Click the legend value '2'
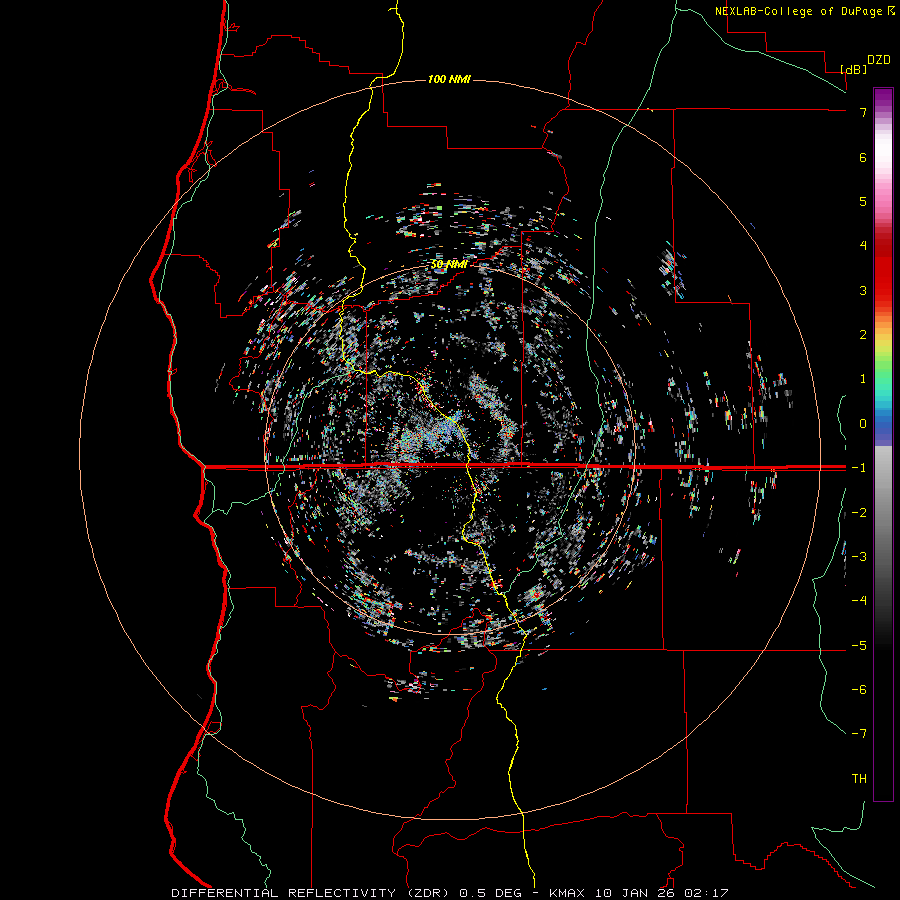900x900 pixels. click(863, 335)
